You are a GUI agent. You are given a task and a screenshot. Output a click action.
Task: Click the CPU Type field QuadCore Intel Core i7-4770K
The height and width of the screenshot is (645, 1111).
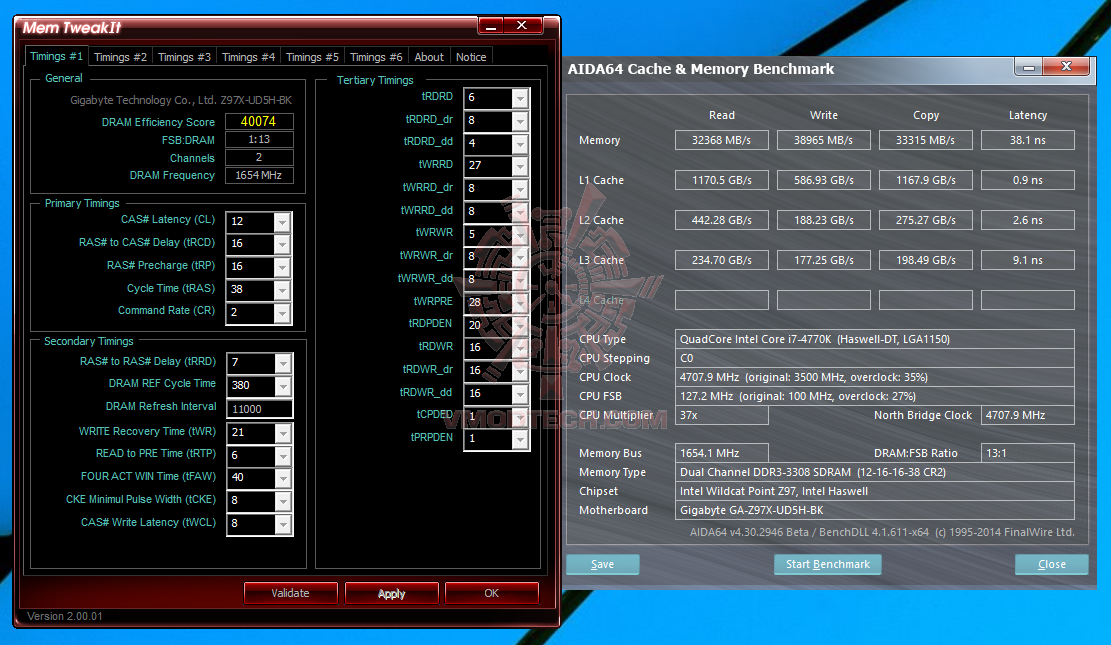[x=875, y=339]
